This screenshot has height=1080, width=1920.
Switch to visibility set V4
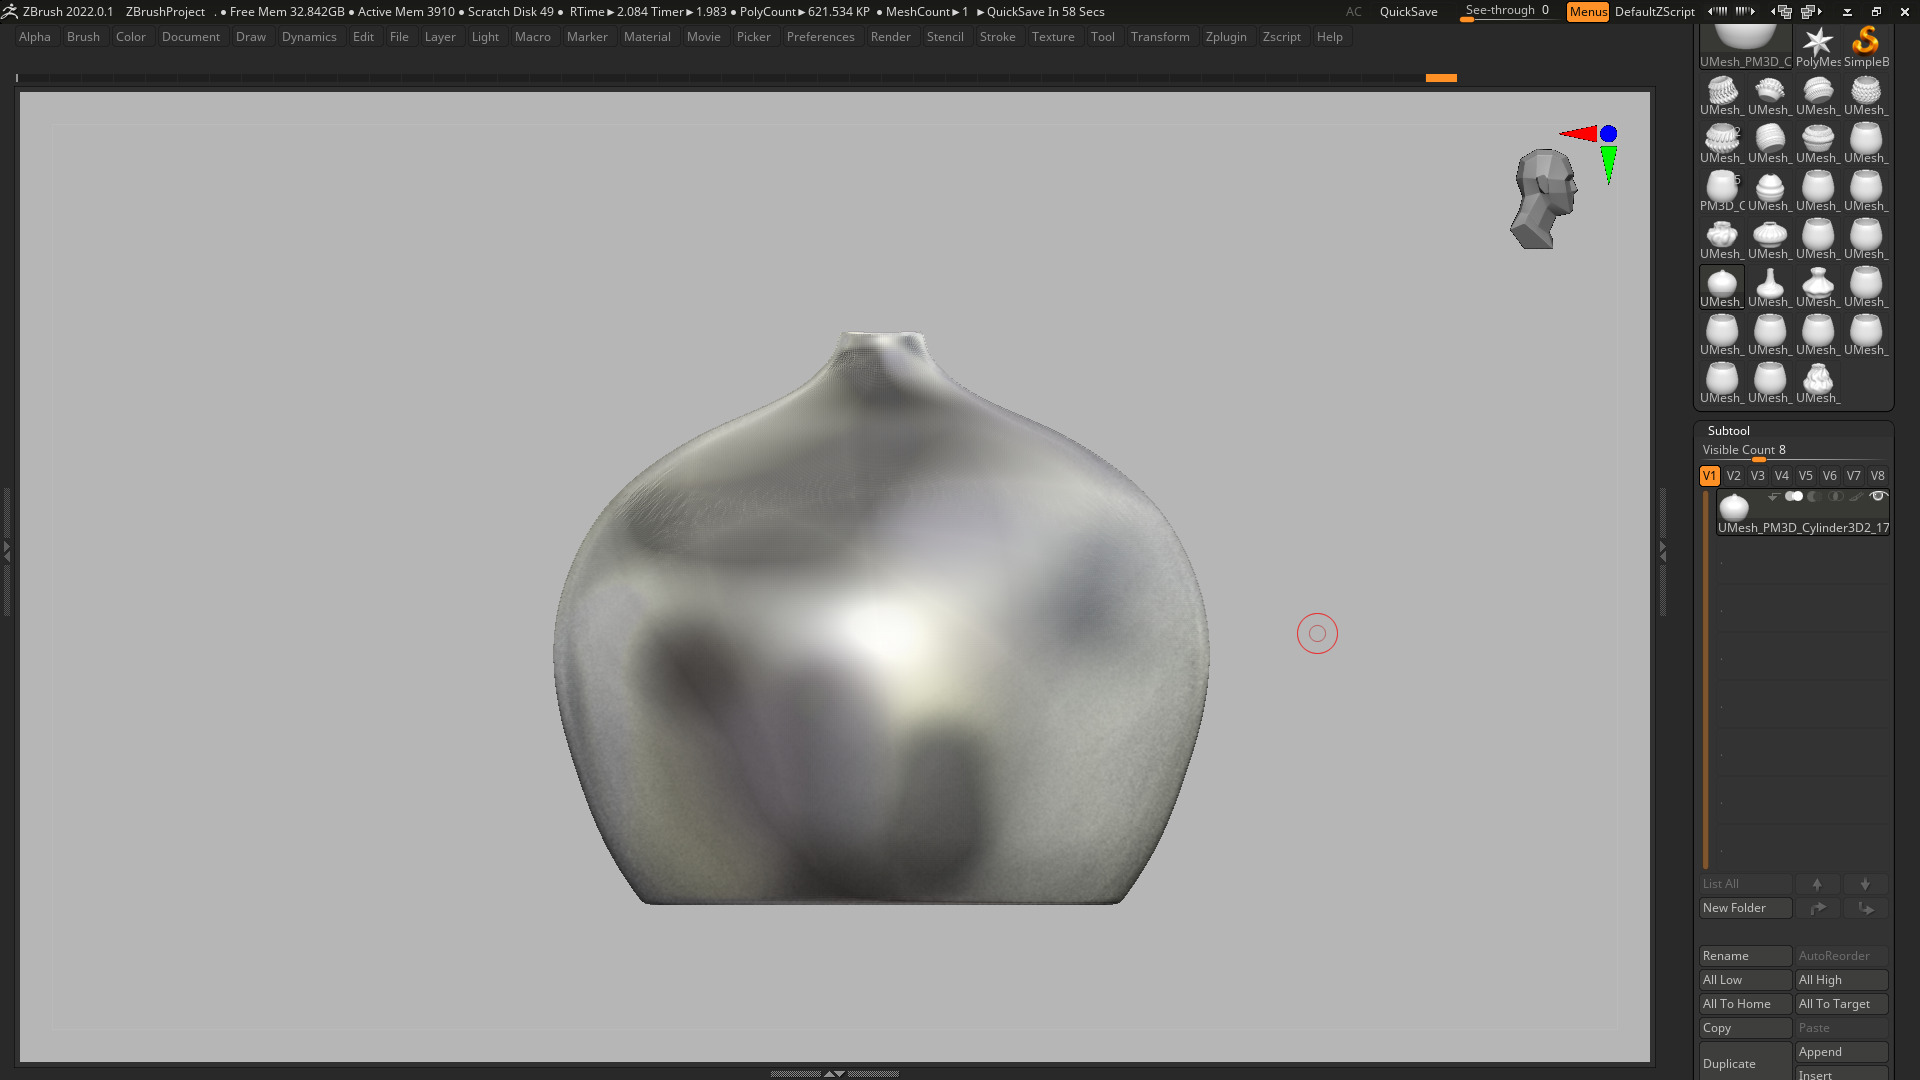click(x=1781, y=476)
